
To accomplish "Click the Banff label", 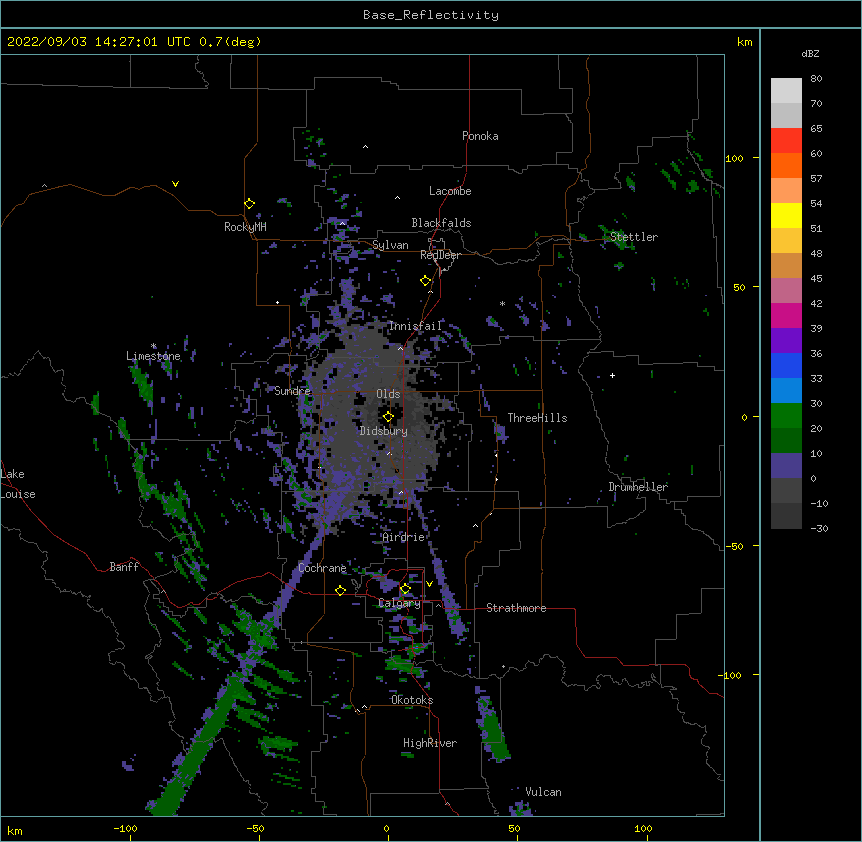I will (x=124, y=567).
